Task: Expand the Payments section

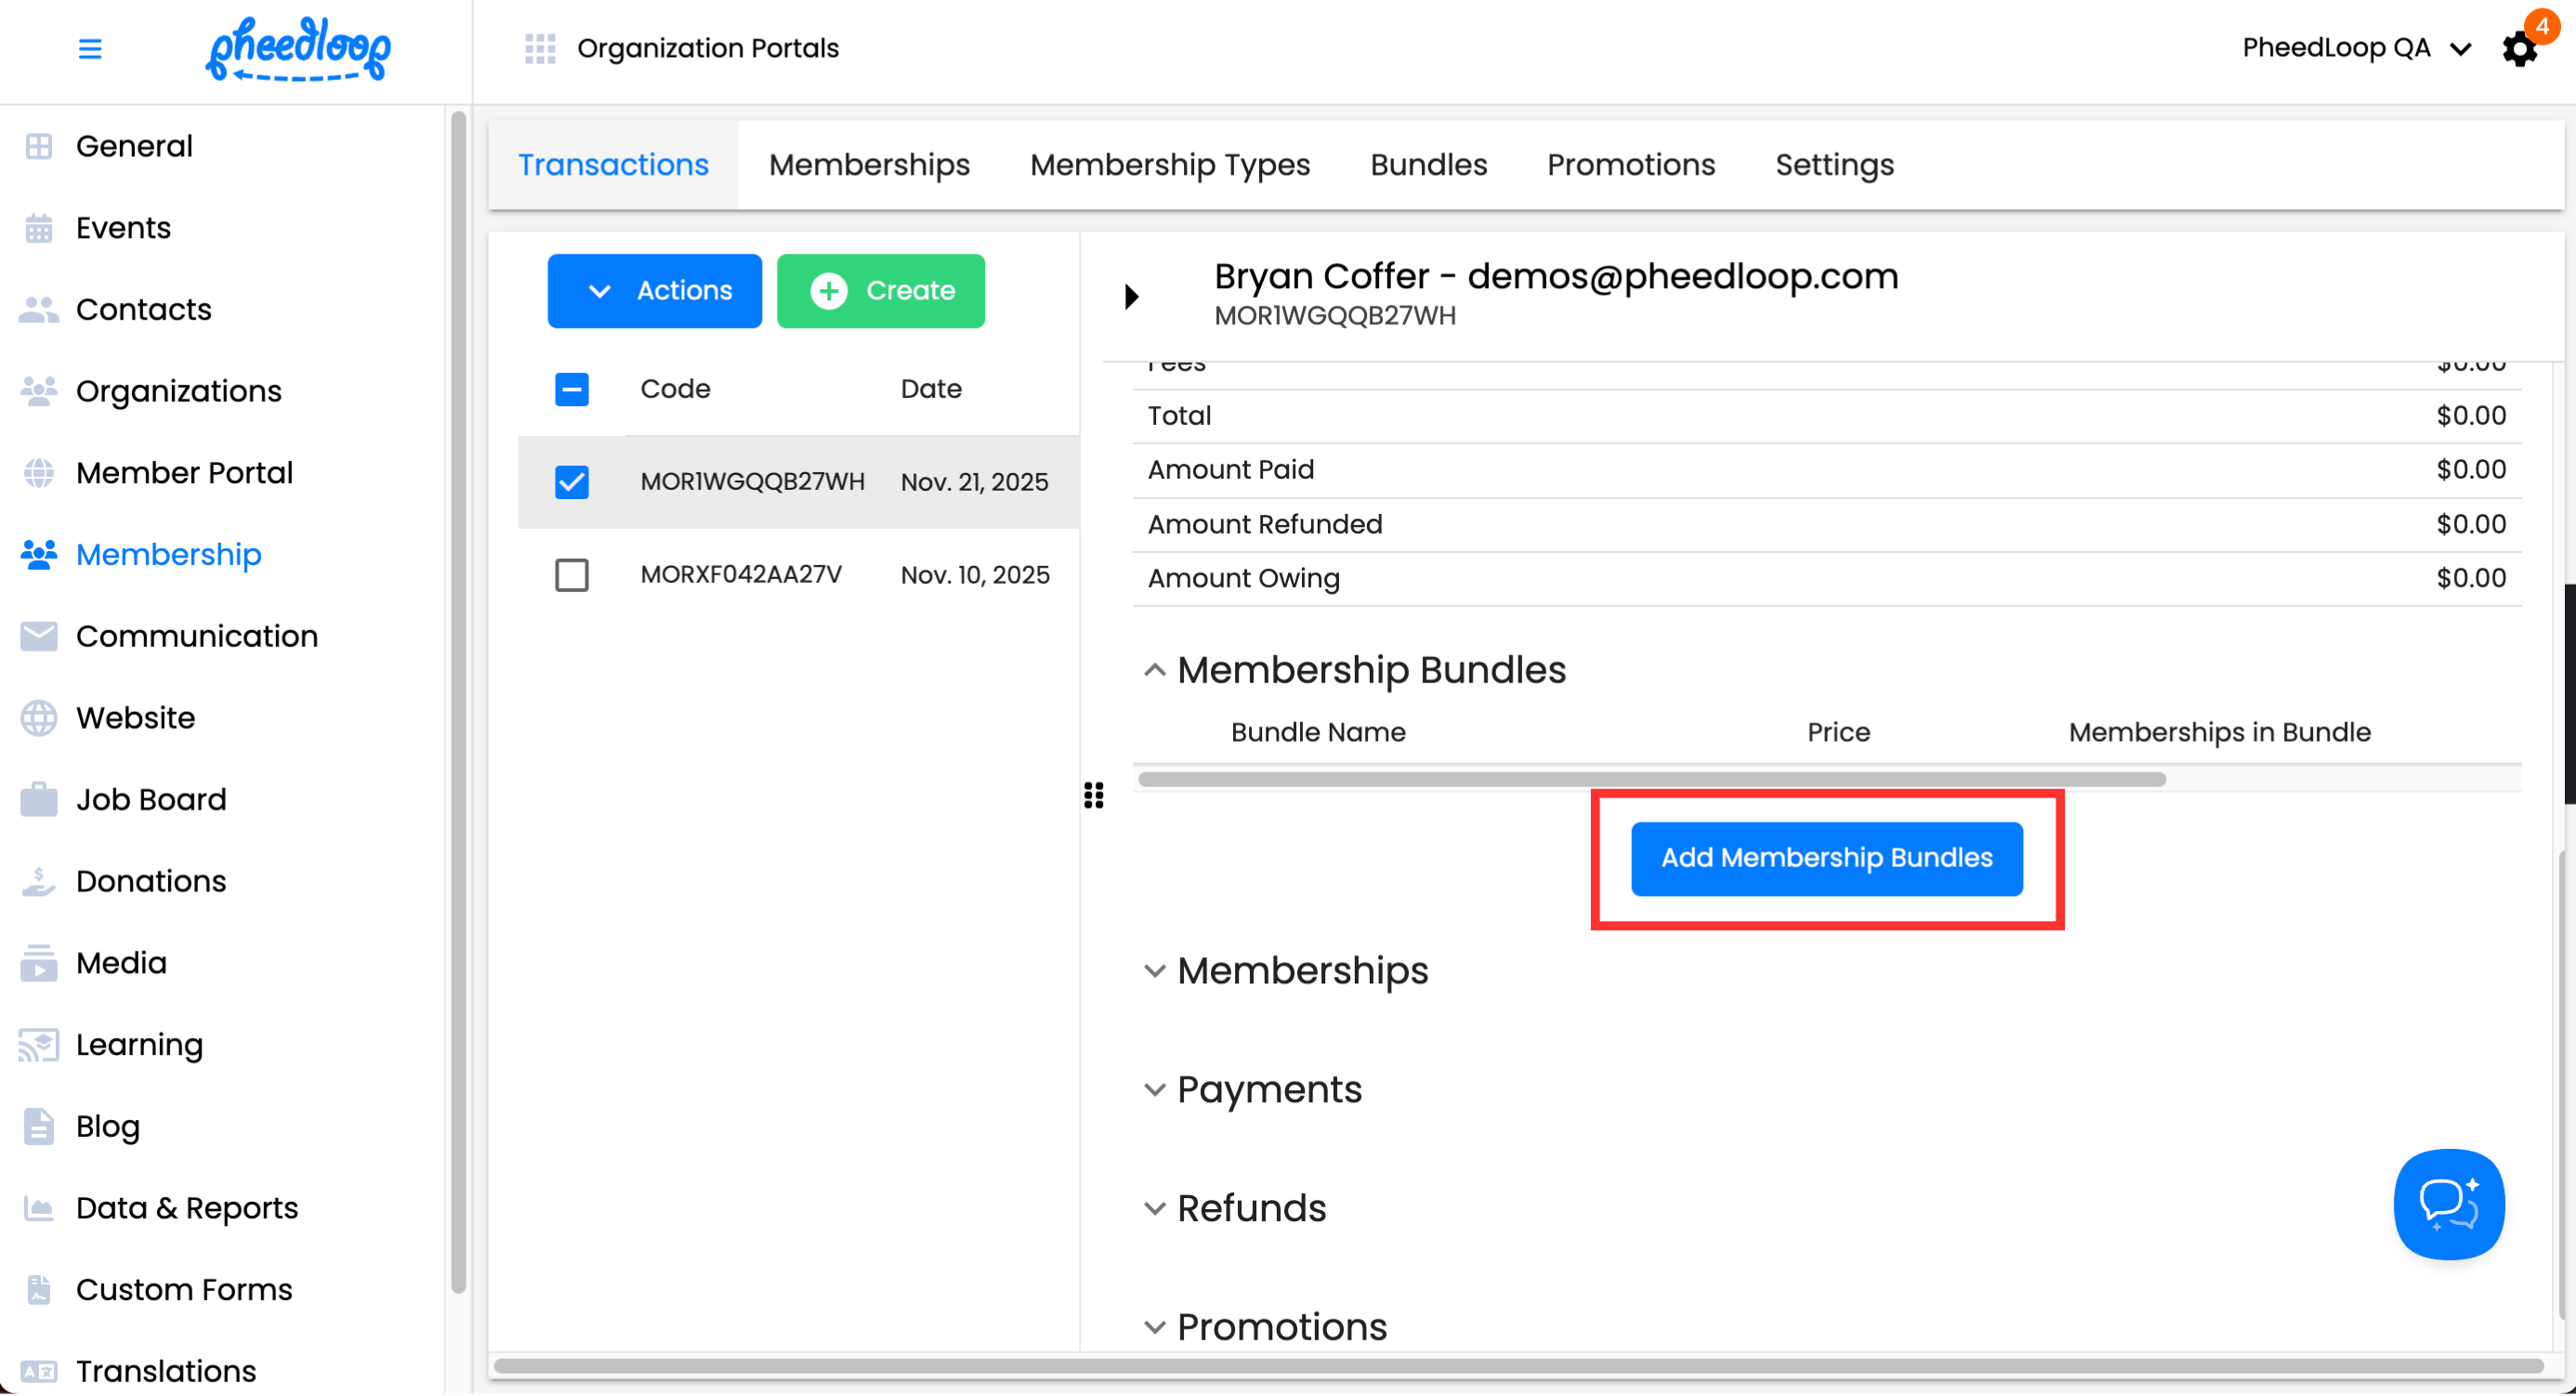Action: click(x=1155, y=1090)
